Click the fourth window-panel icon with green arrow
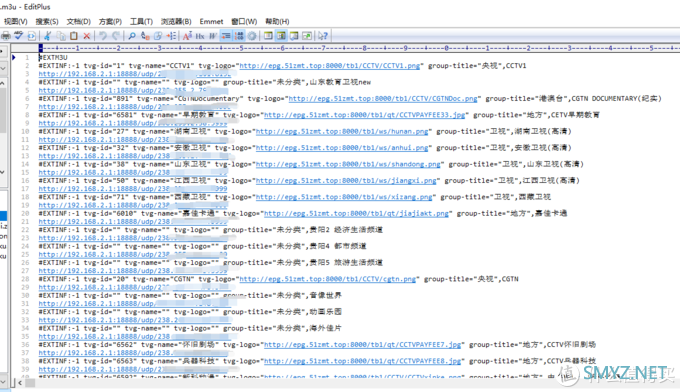The height and width of the screenshot is (392, 680). pyautogui.click(x=307, y=36)
